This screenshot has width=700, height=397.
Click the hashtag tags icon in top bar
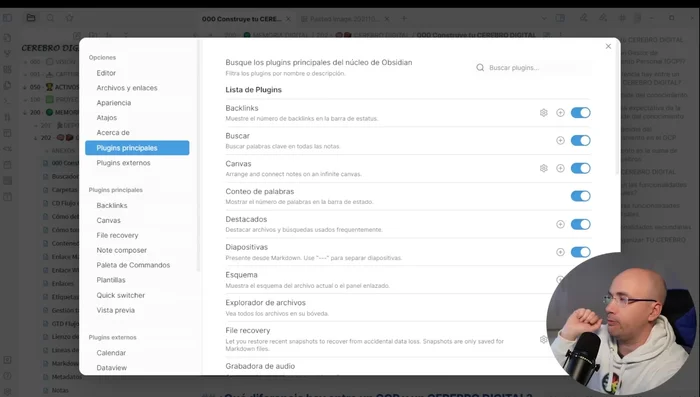[622, 18]
